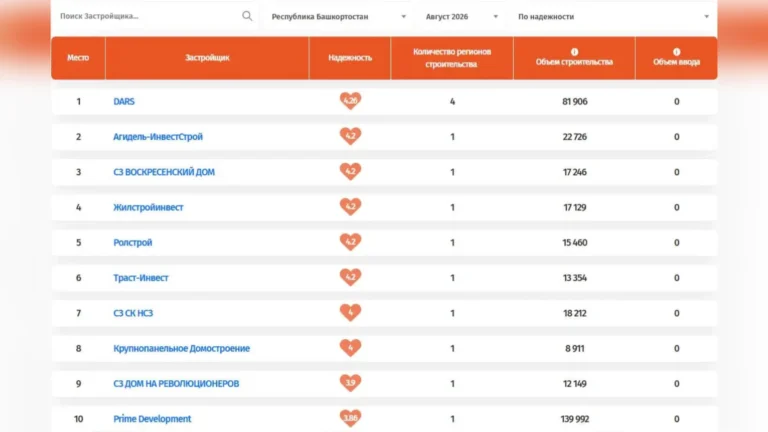Click the reliability heart icon for DARS
This screenshot has width=768, height=432.
[x=350, y=101]
